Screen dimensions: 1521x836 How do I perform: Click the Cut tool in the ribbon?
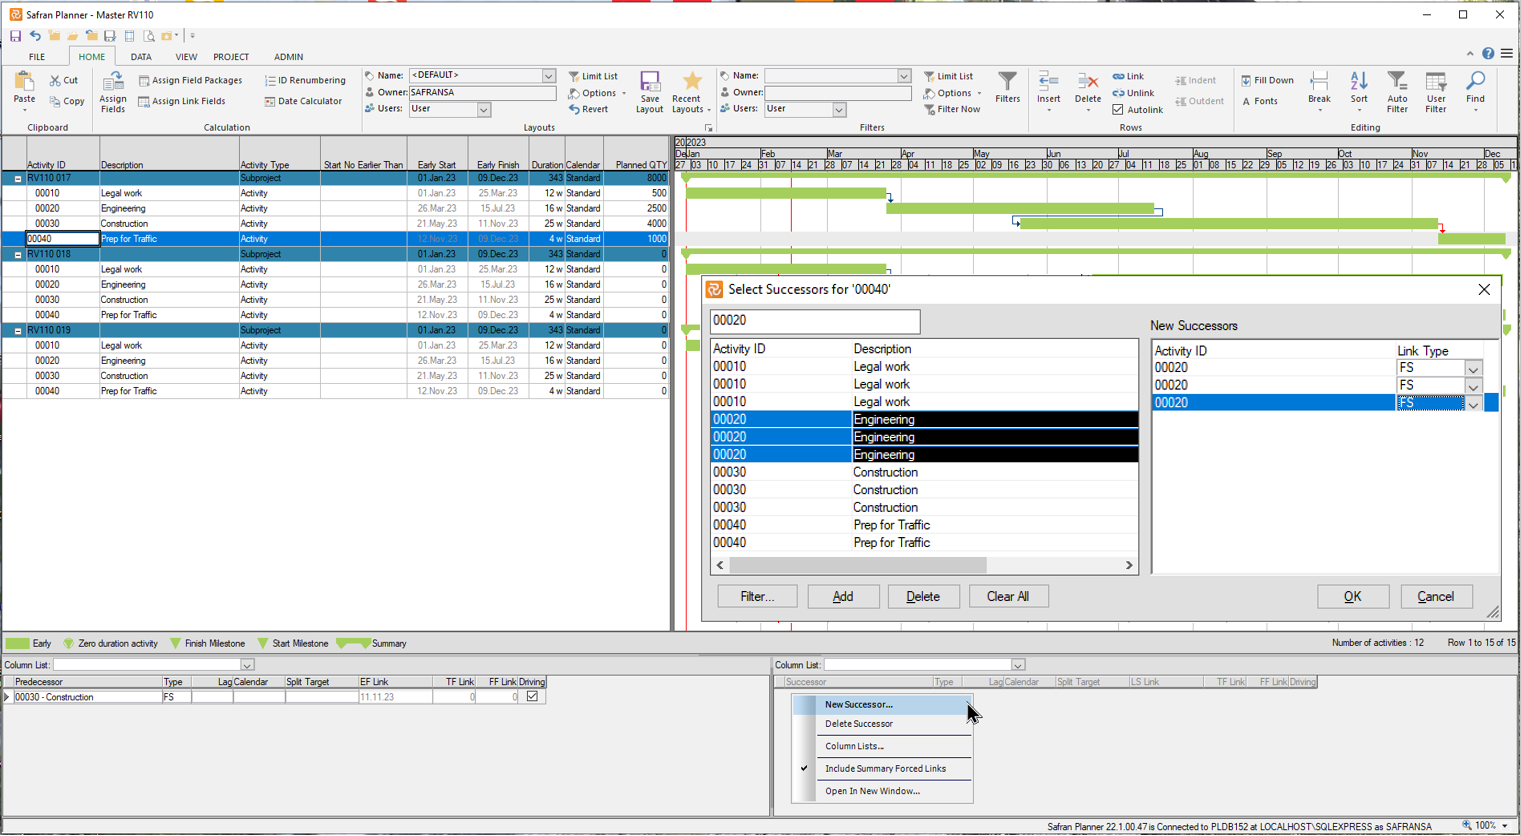coord(64,80)
